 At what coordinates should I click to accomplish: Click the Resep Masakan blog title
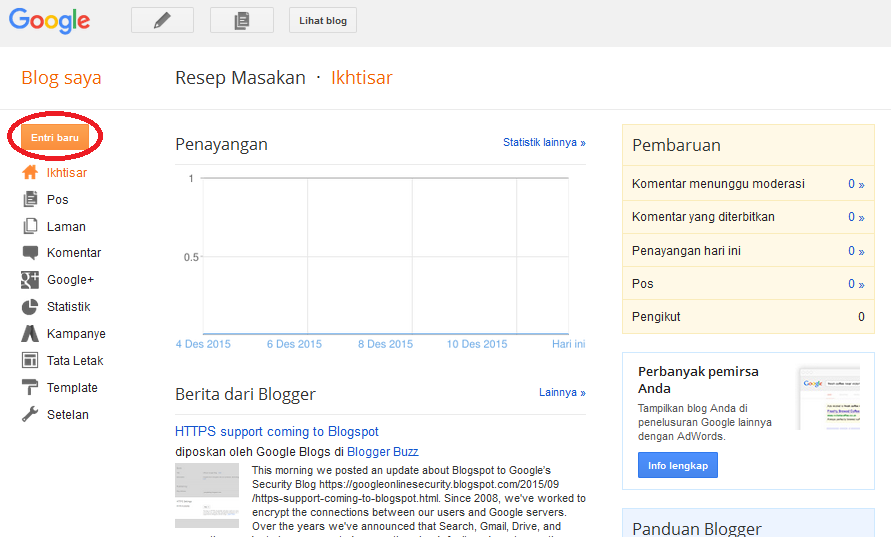pos(240,77)
